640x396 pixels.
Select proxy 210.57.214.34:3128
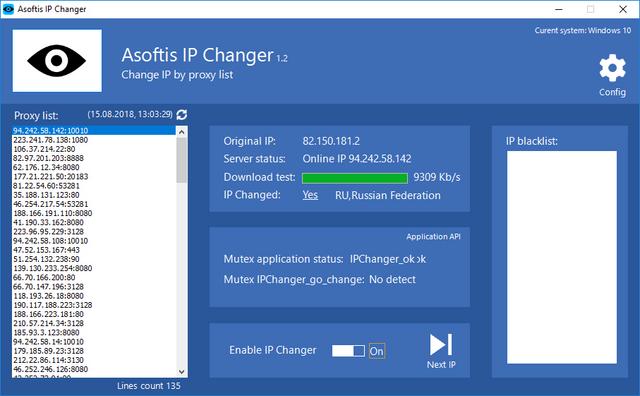(94, 324)
